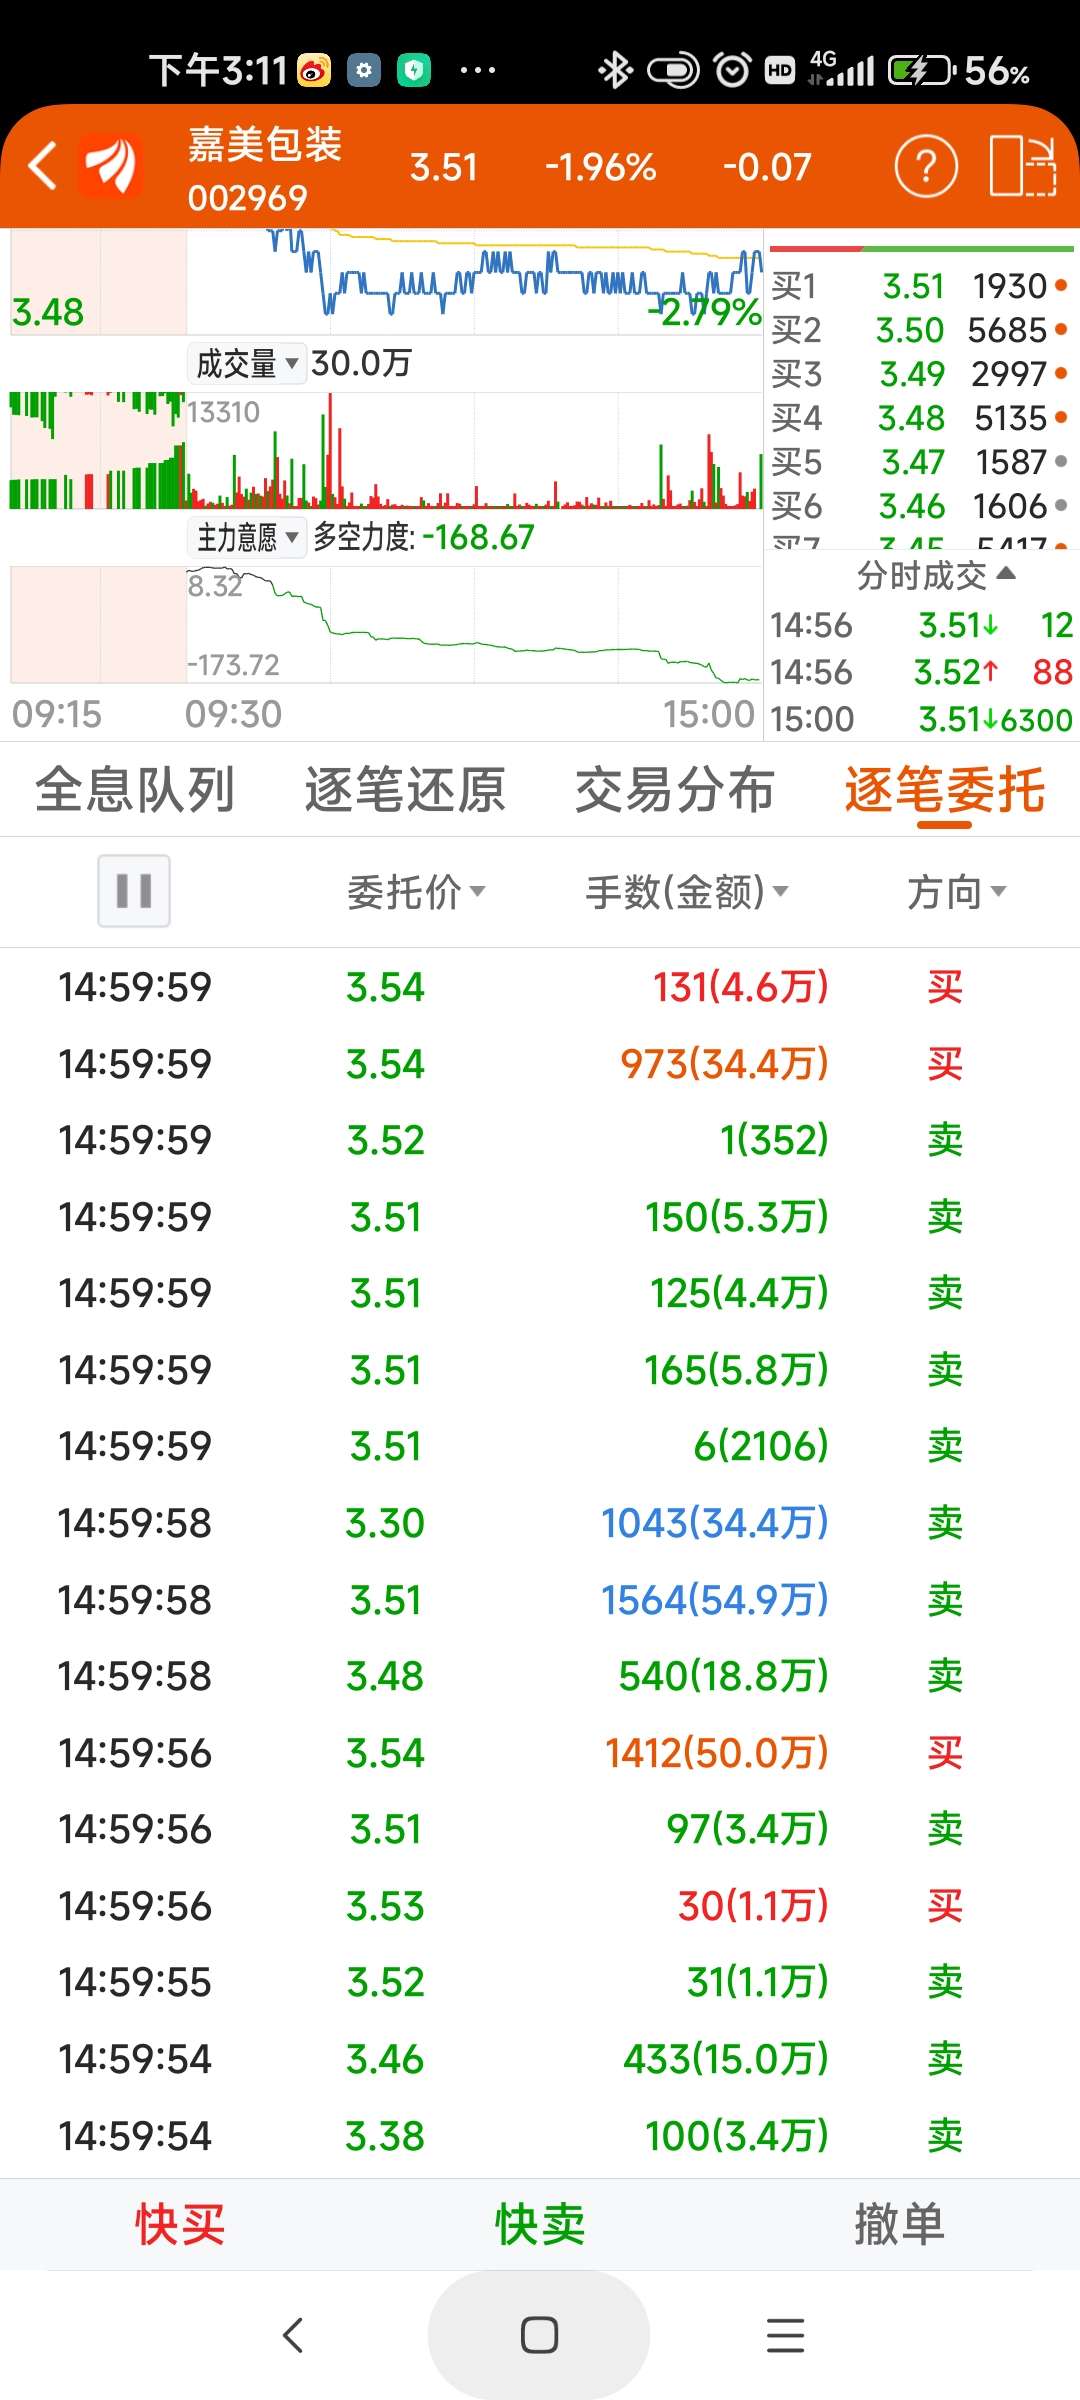This screenshot has width=1080, height=2400.
Task: Open the help question mark icon
Action: [926, 166]
